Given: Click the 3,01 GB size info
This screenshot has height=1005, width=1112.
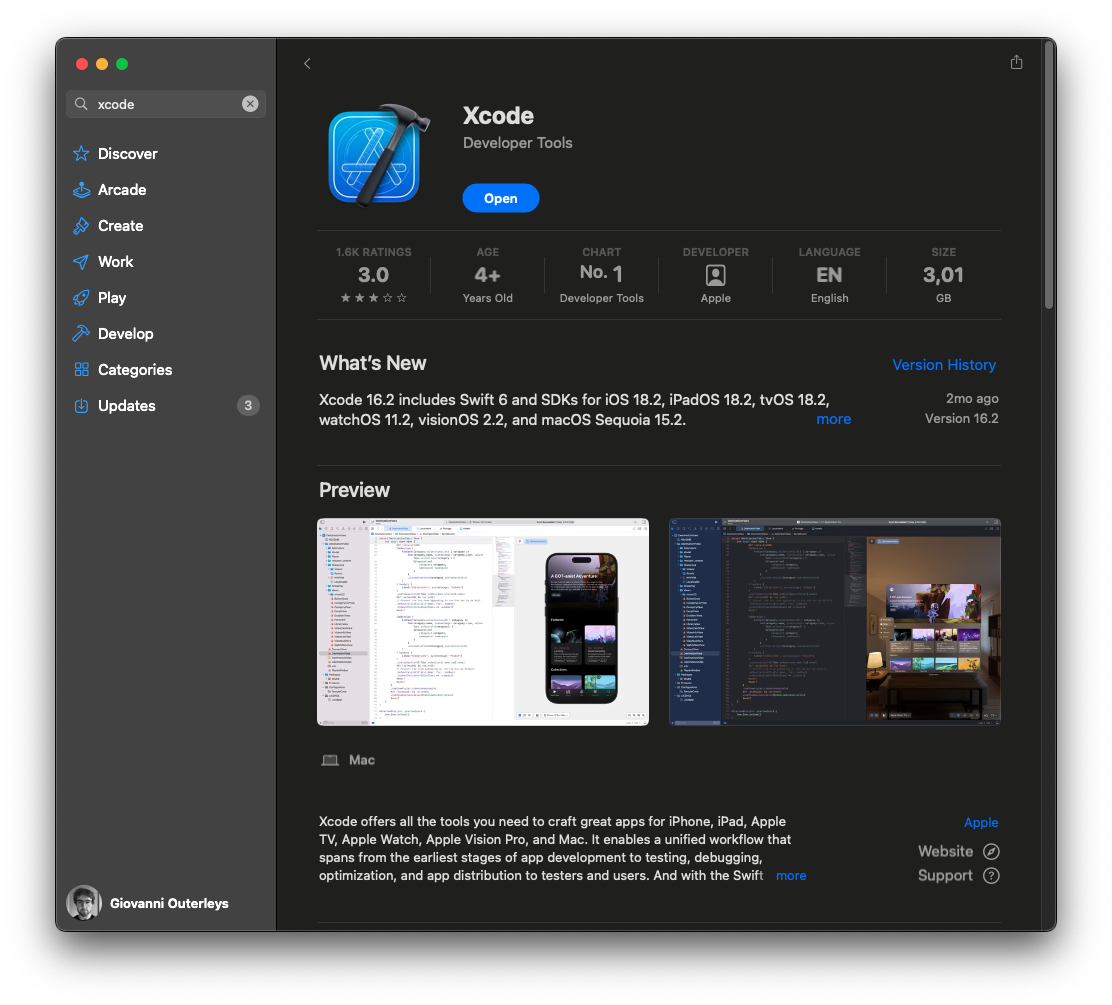Looking at the screenshot, I should pos(943,275).
